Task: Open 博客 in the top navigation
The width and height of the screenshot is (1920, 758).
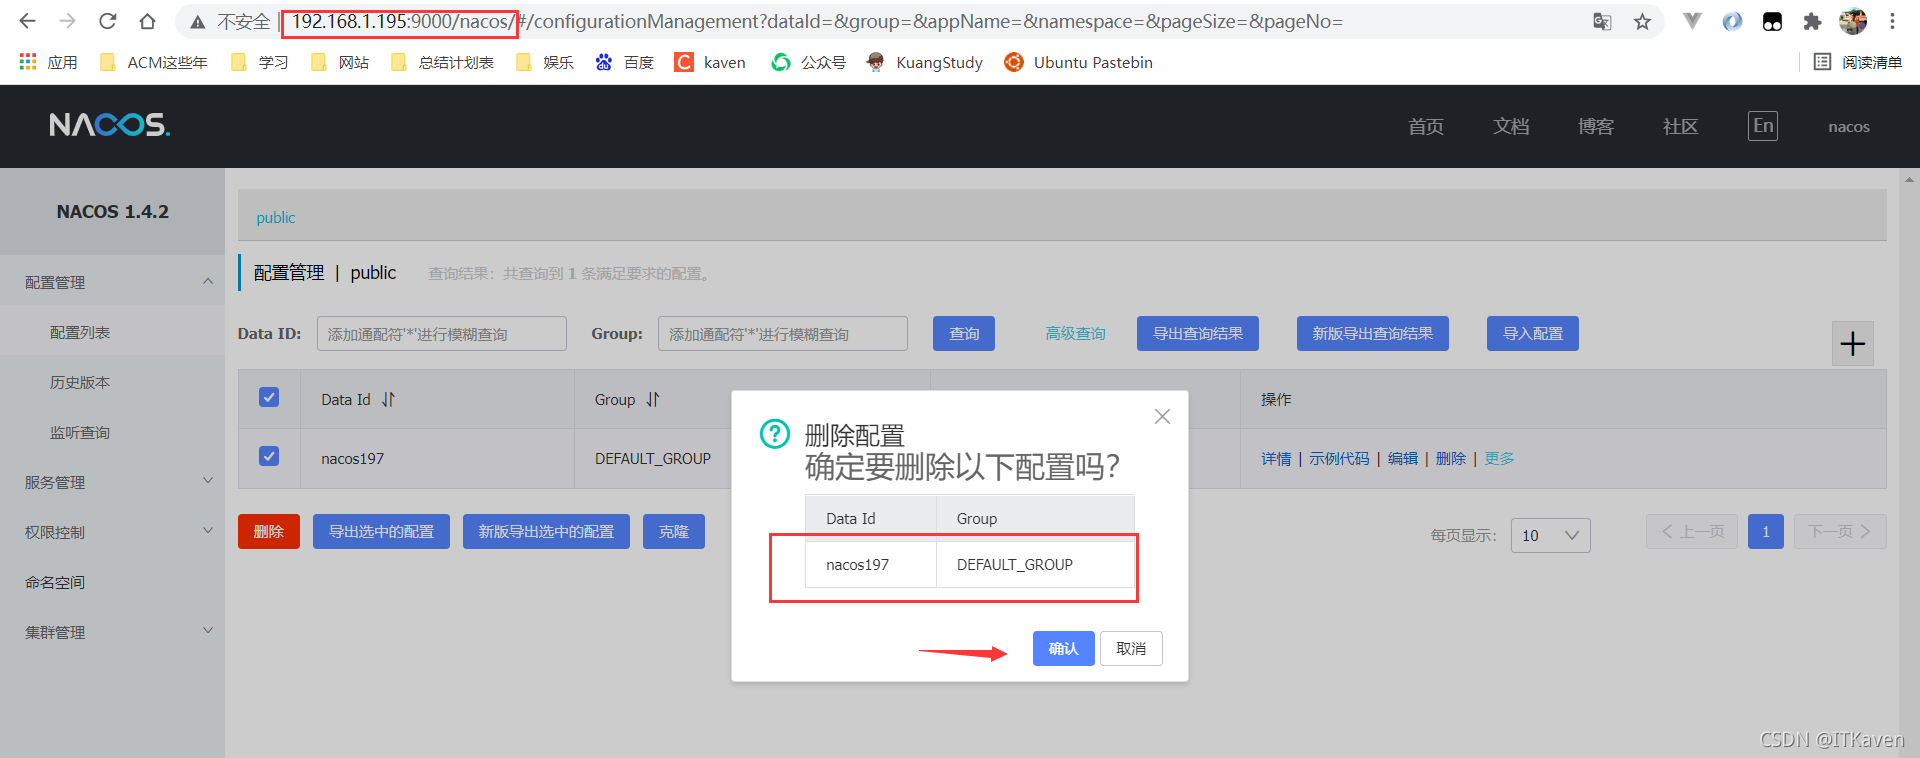Action: (x=1596, y=126)
